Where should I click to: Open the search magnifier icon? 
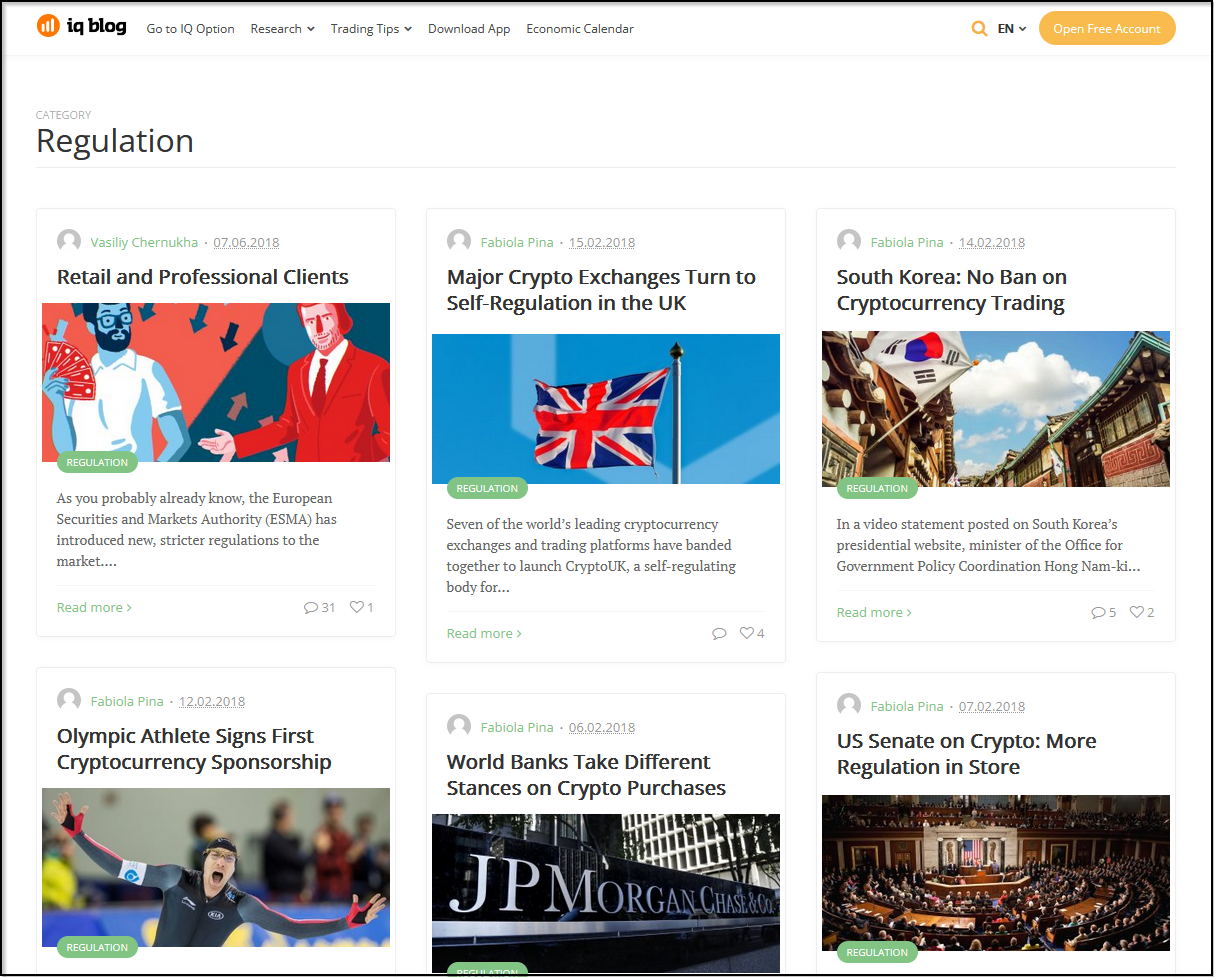pos(980,28)
